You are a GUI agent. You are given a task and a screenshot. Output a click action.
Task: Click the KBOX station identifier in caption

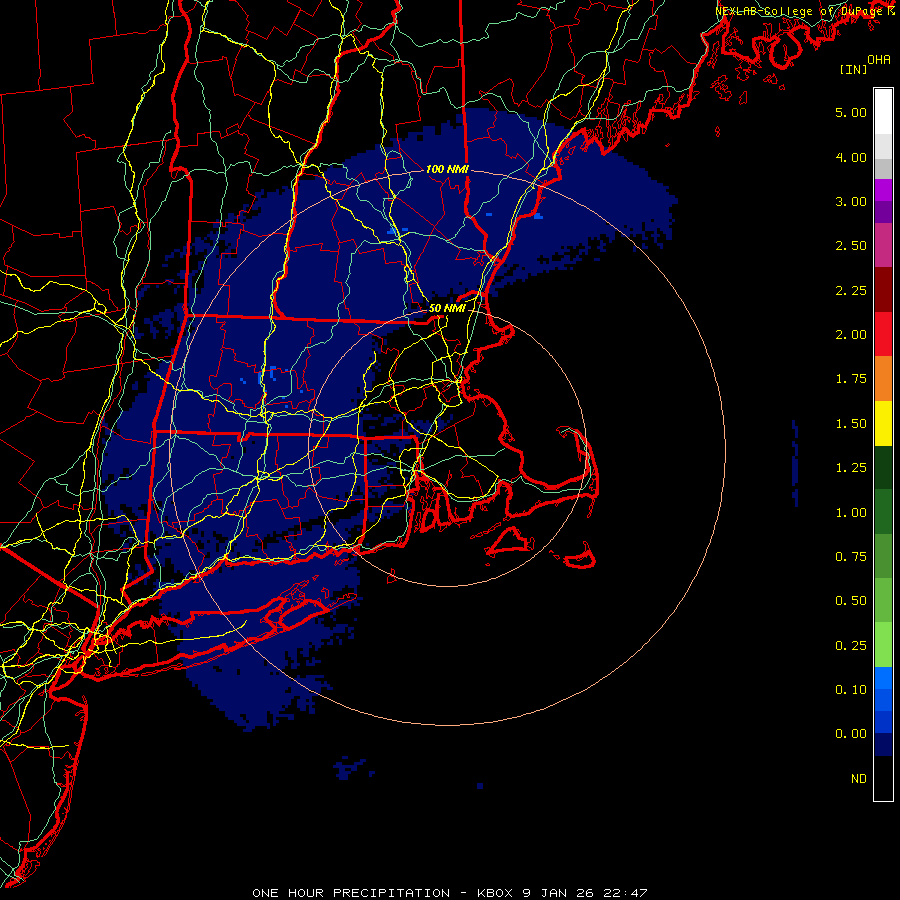[495, 893]
